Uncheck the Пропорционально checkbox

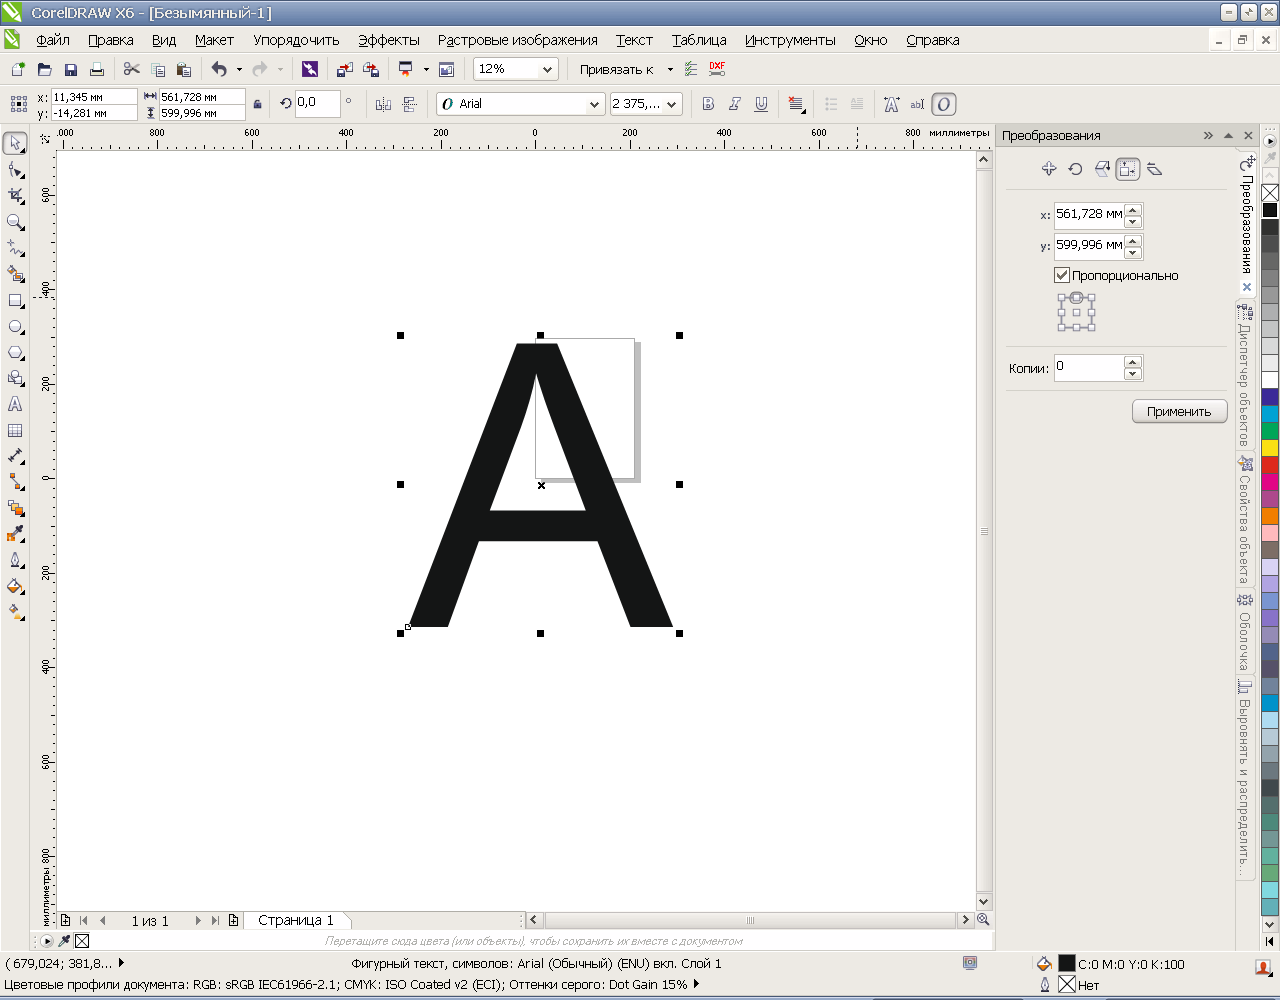click(x=1062, y=275)
